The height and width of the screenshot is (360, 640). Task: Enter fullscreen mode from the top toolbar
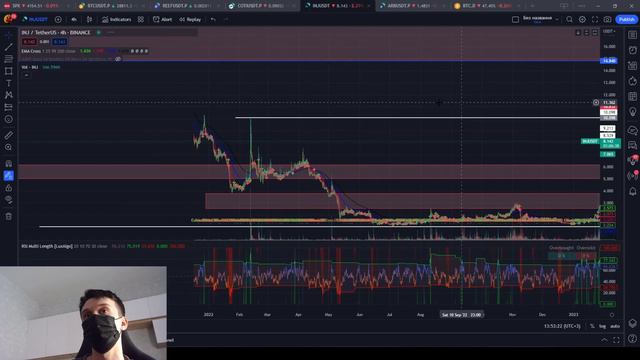(x=595, y=19)
